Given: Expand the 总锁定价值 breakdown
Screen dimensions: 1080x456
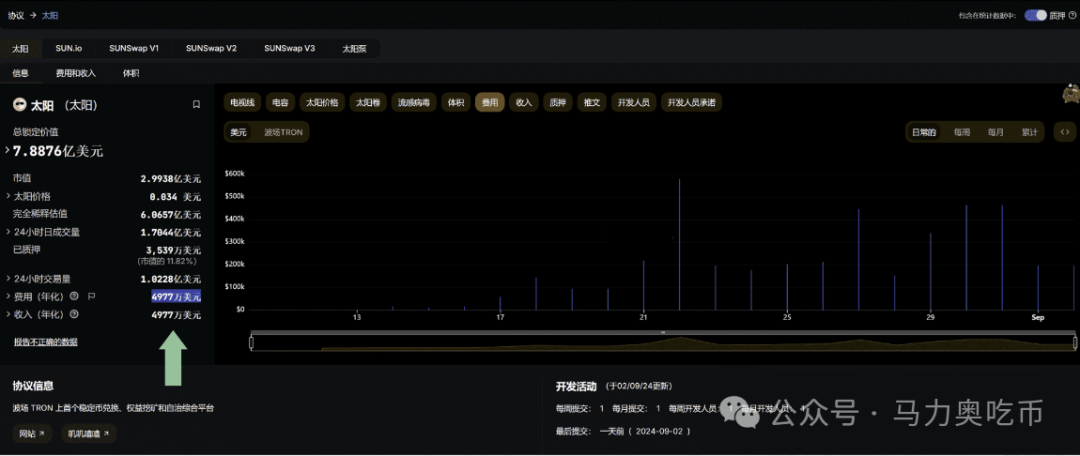Looking at the screenshot, I should tap(8, 149).
